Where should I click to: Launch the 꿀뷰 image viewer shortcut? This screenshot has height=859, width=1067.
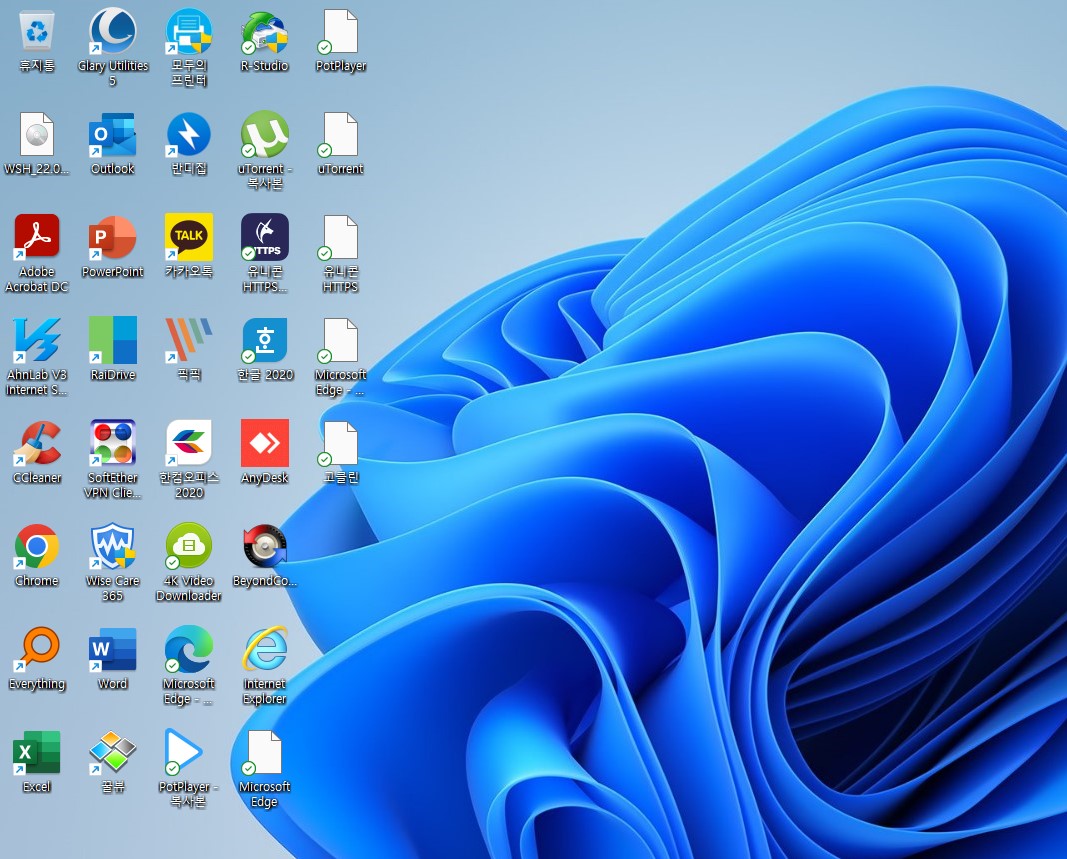pyautogui.click(x=112, y=752)
